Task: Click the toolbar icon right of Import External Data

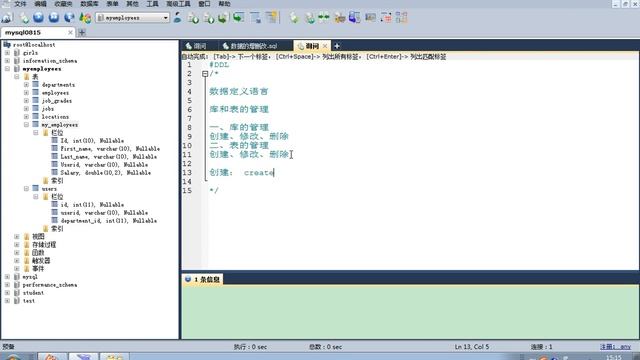Action: click(209, 18)
